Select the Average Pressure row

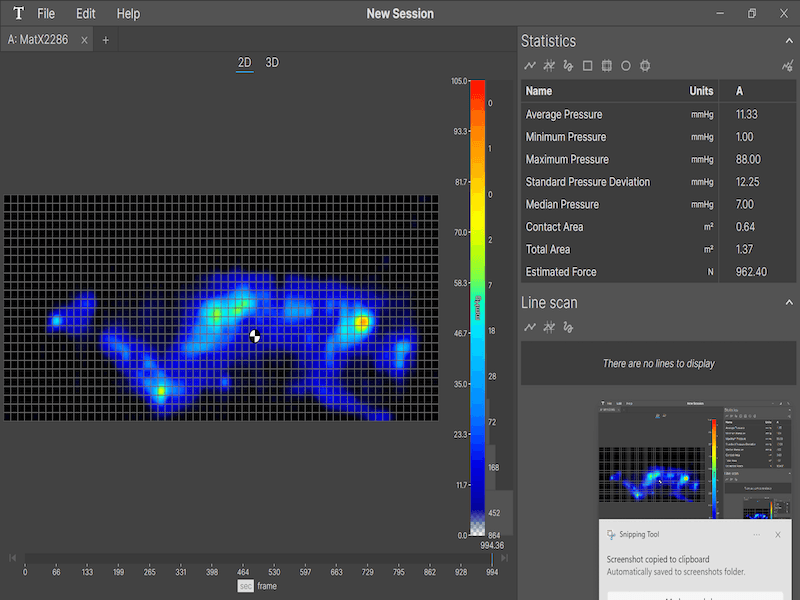[x=658, y=114]
